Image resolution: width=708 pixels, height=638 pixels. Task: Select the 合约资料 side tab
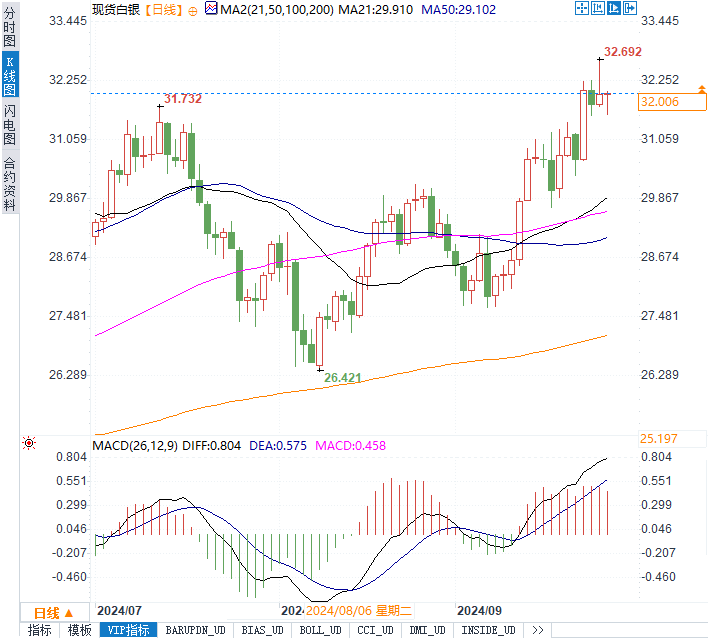[10, 183]
